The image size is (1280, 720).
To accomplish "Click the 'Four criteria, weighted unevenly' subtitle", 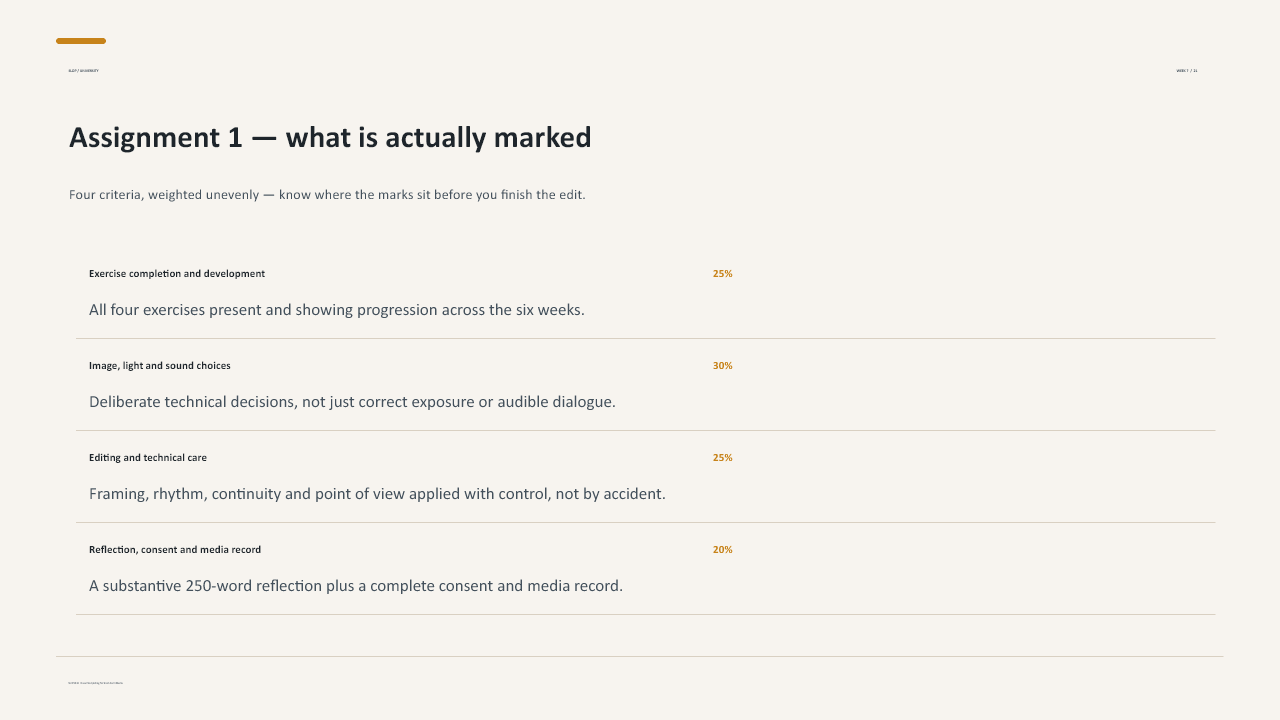I will pyautogui.click(x=327, y=194).
